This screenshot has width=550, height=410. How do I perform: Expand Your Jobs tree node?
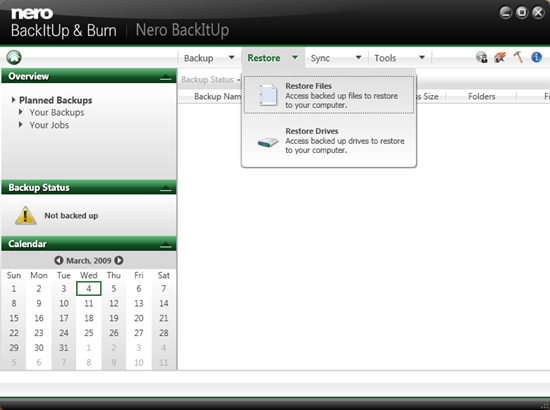[x=21, y=125]
